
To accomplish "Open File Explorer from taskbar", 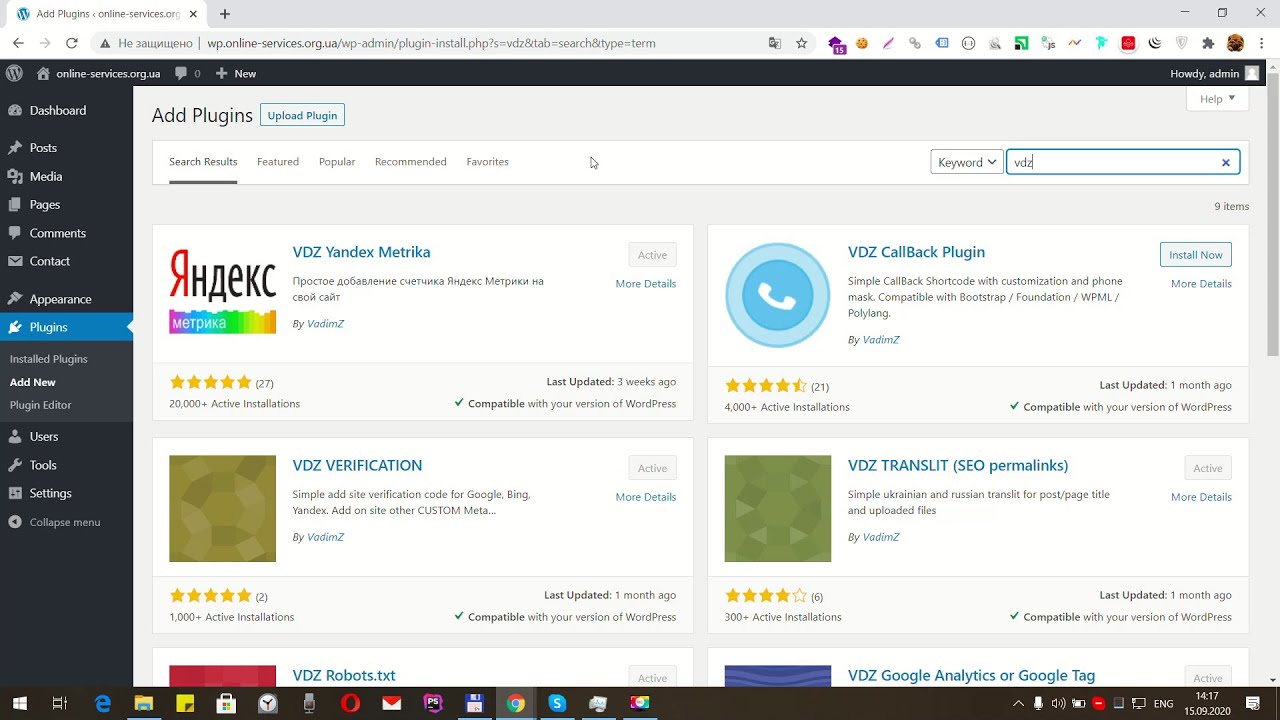I will (x=143, y=703).
